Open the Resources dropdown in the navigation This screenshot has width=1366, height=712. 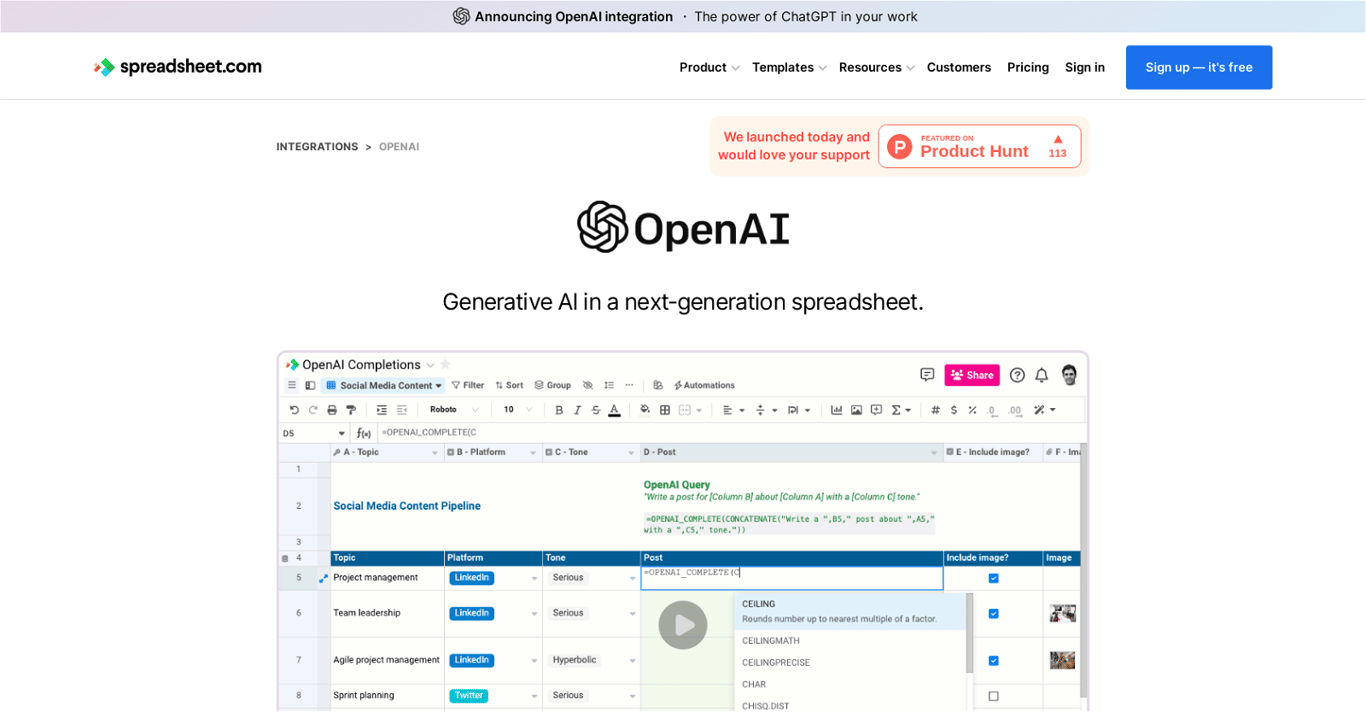tap(876, 67)
